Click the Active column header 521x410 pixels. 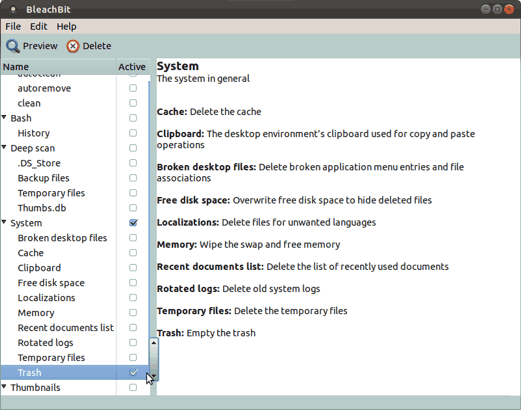coord(132,67)
